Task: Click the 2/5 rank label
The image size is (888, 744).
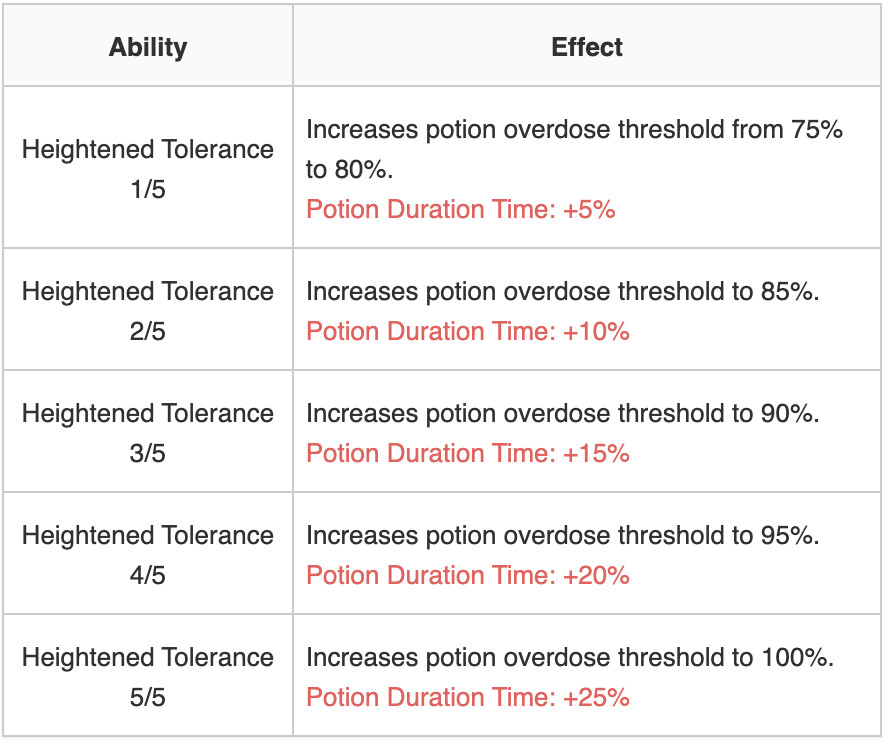Action: pyautogui.click(x=148, y=331)
